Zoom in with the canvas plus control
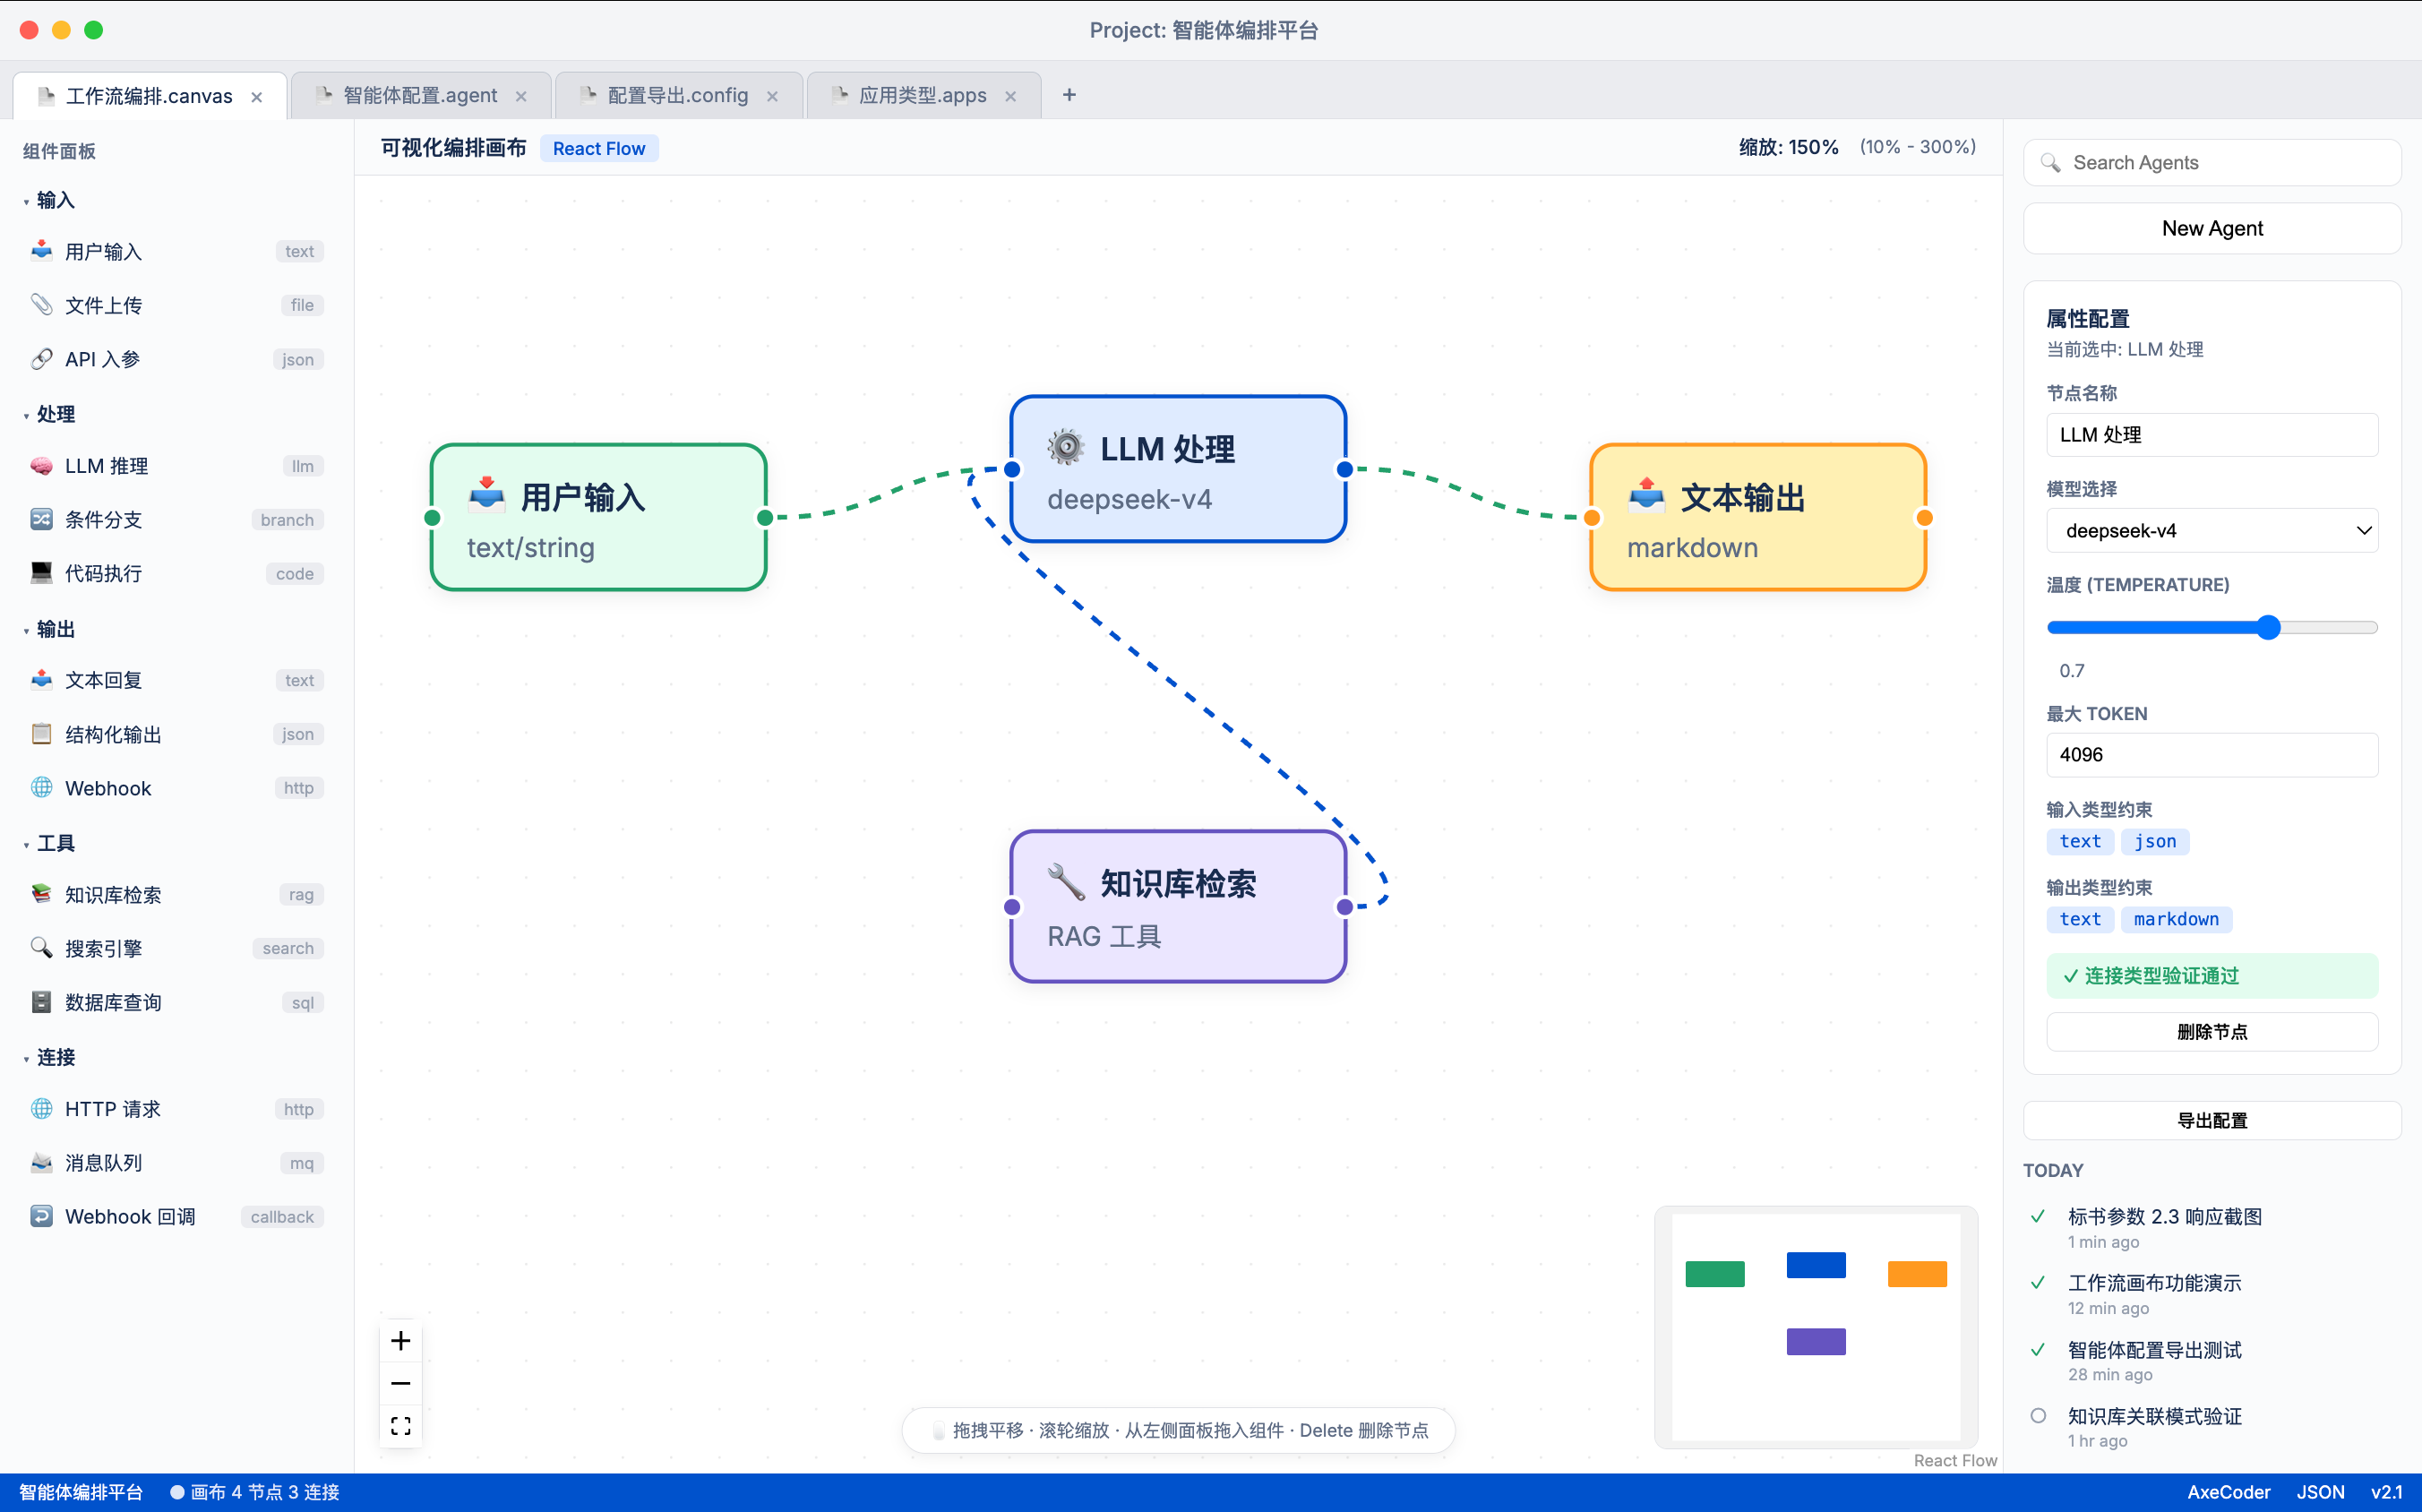 (401, 1341)
